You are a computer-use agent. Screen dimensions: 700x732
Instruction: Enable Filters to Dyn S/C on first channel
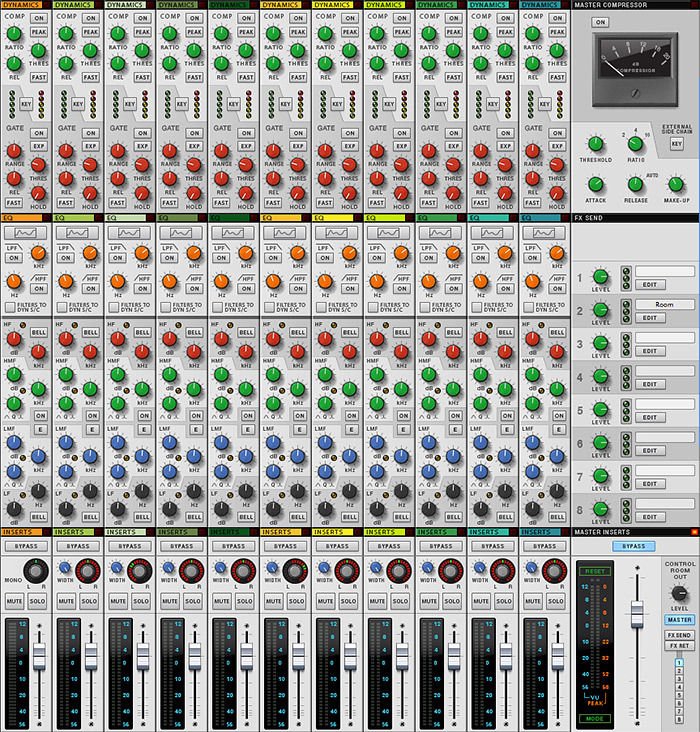[11, 307]
